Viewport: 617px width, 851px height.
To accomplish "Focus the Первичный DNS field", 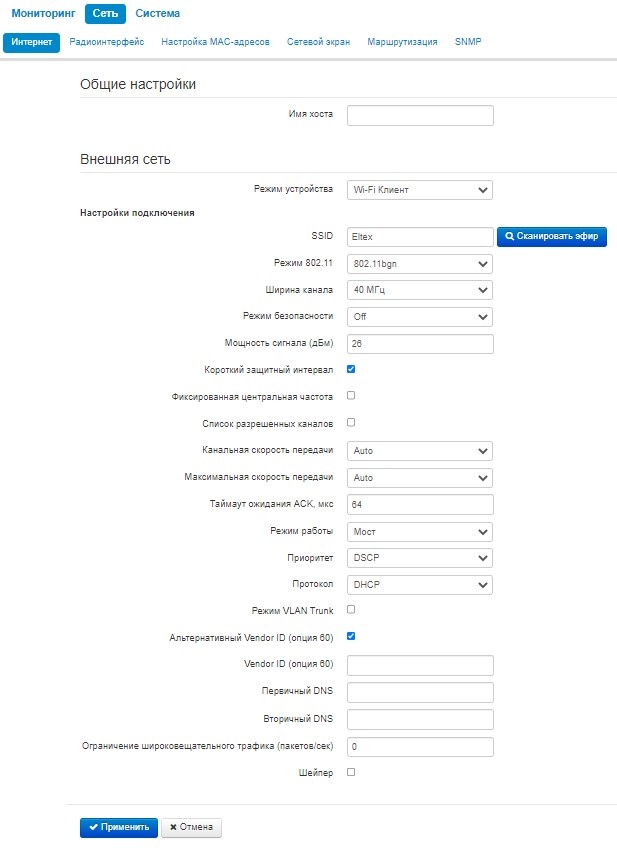I will 420,693.
